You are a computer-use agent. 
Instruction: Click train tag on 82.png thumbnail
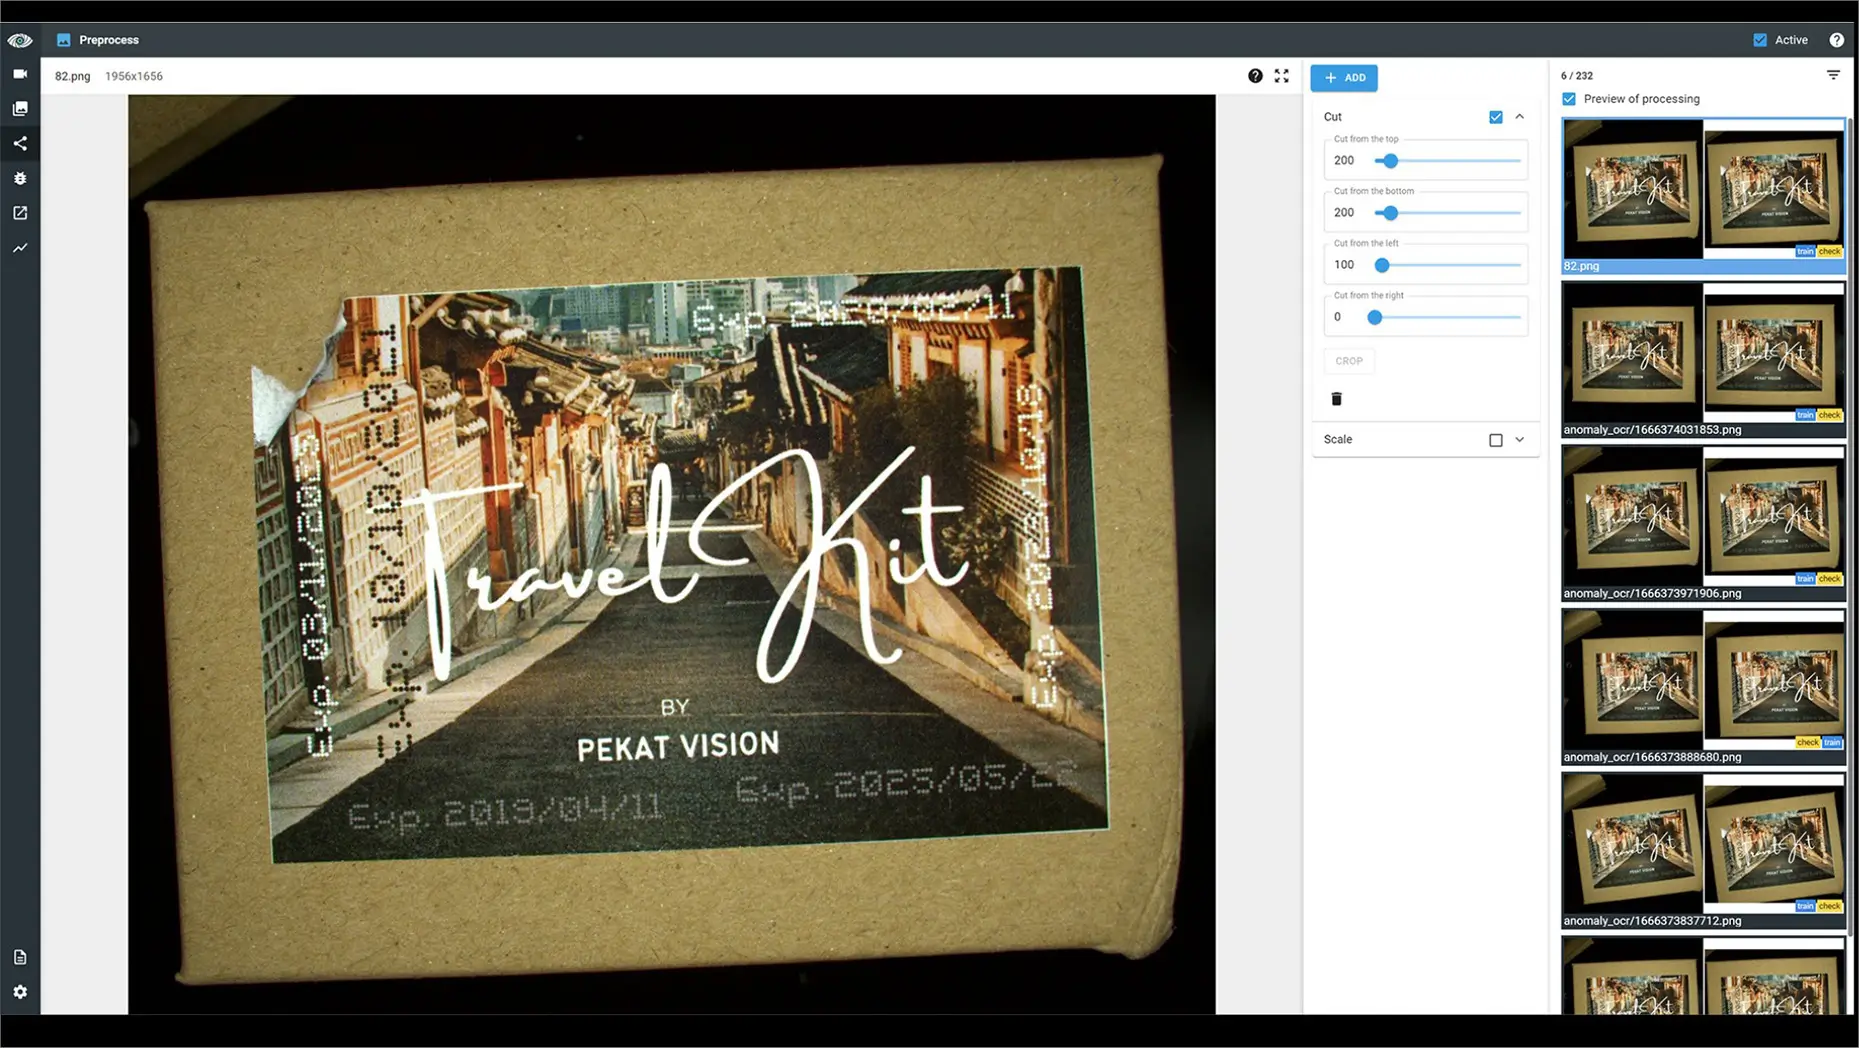point(1805,252)
